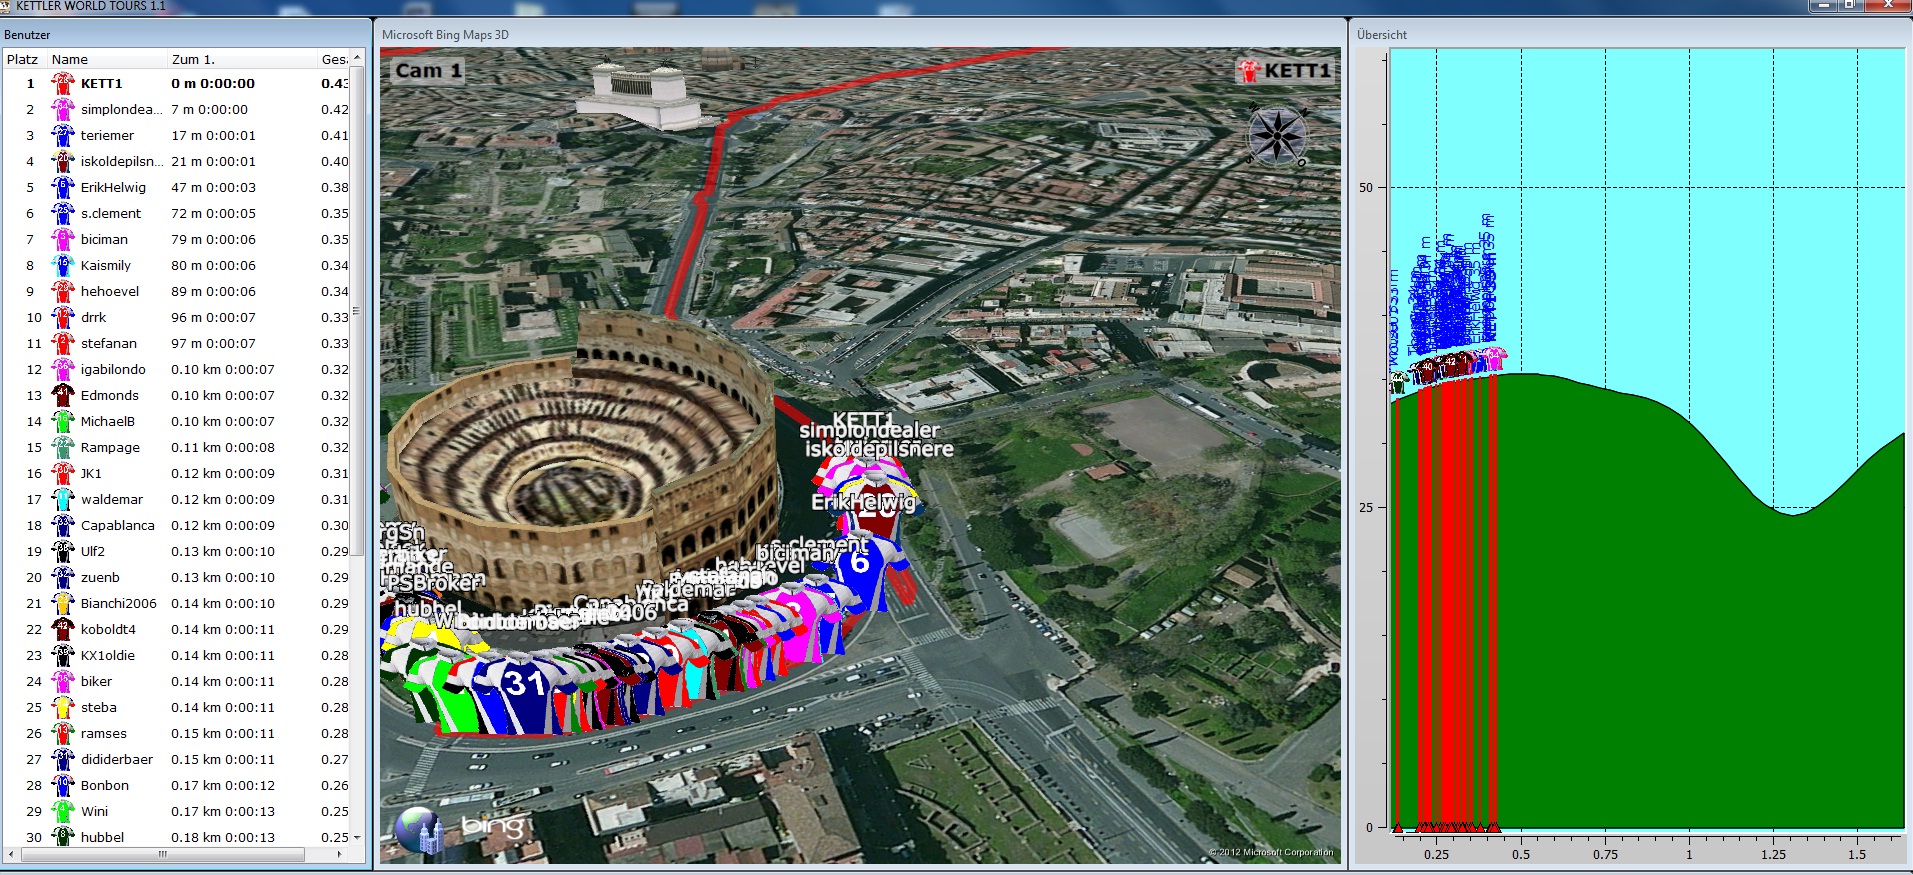Click scroll-left arrow under user list
The image size is (1913, 875).
(x=11, y=855)
